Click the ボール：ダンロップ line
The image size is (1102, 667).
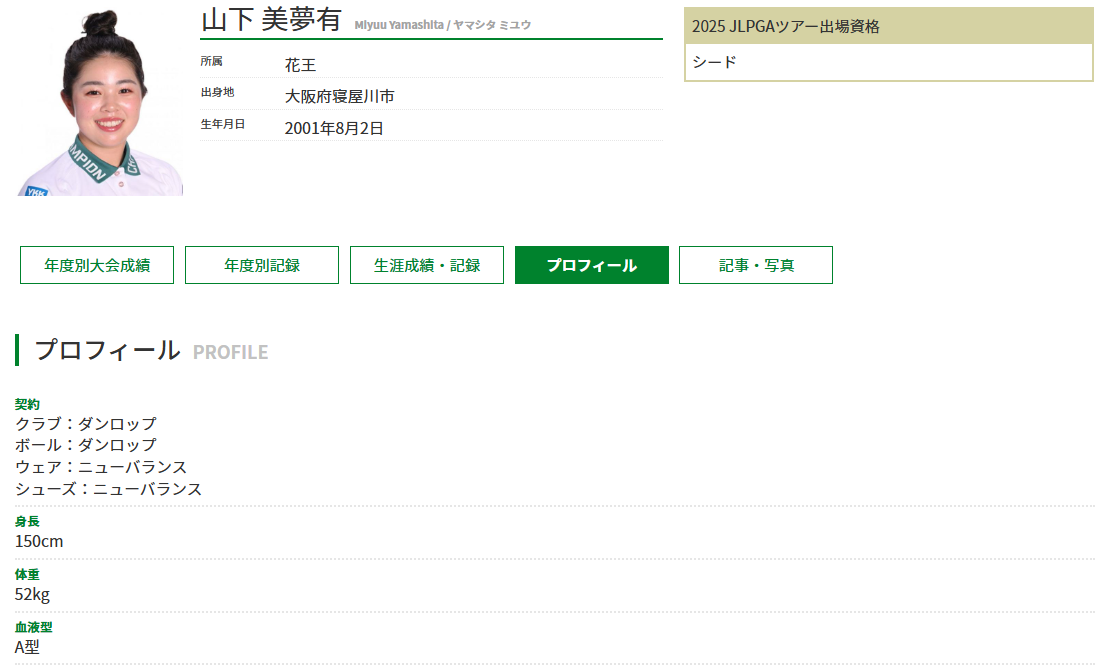86,445
